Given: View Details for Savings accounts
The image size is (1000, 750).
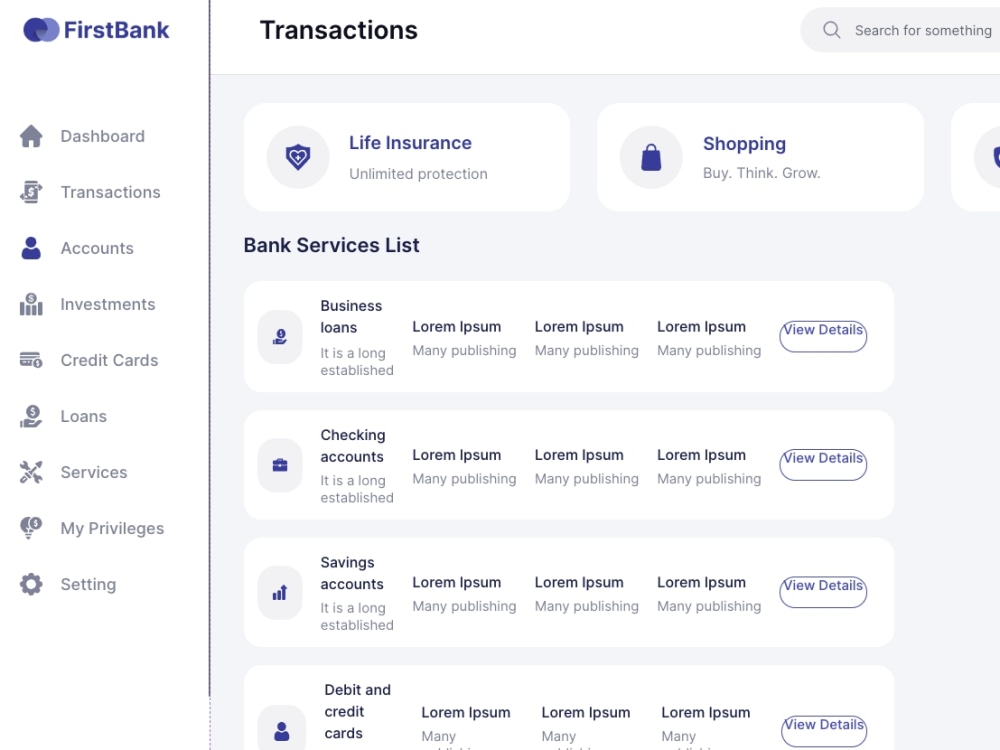Looking at the screenshot, I should pos(823,592).
